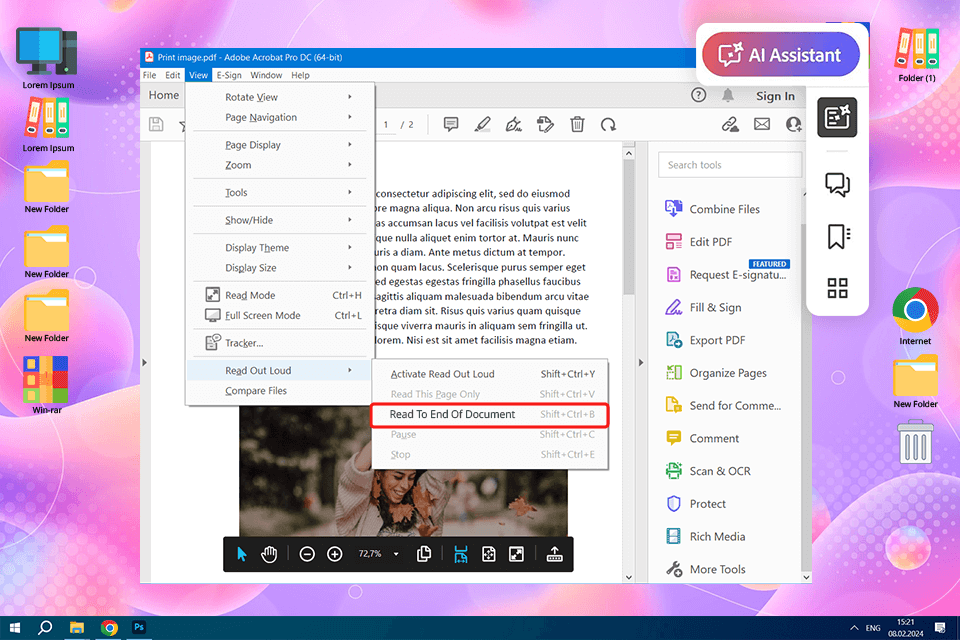
Task: Open the grid view icon in floating sidebar
Action: [x=837, y=288]
